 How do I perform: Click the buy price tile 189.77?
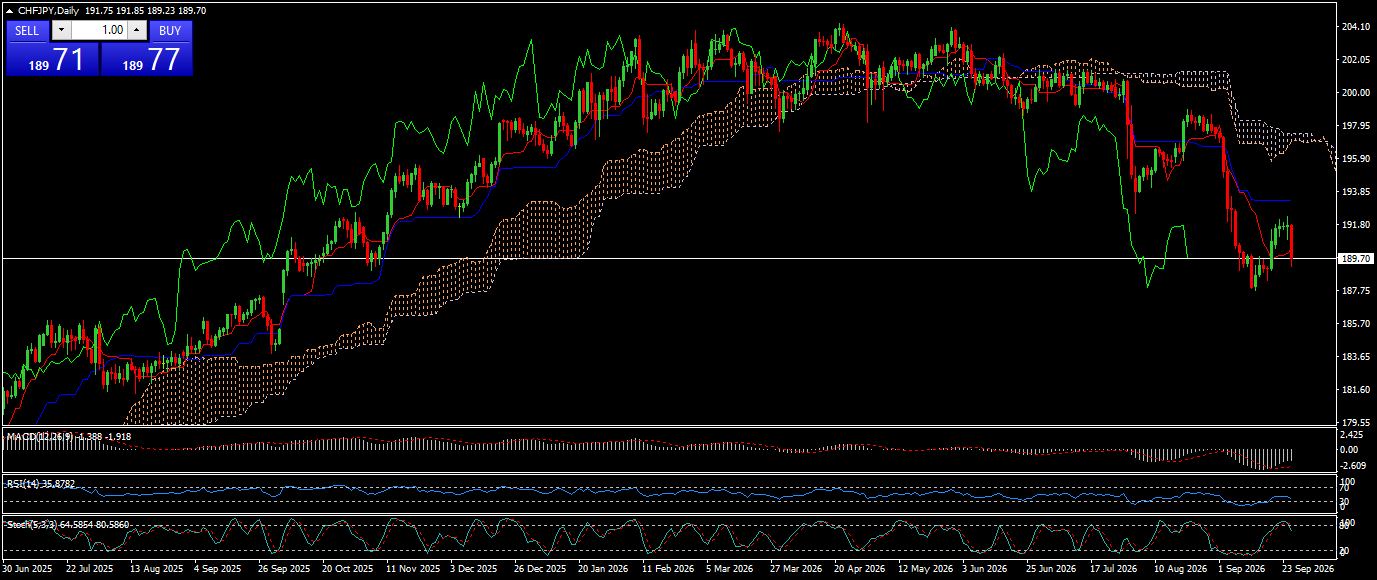[147, 59]
